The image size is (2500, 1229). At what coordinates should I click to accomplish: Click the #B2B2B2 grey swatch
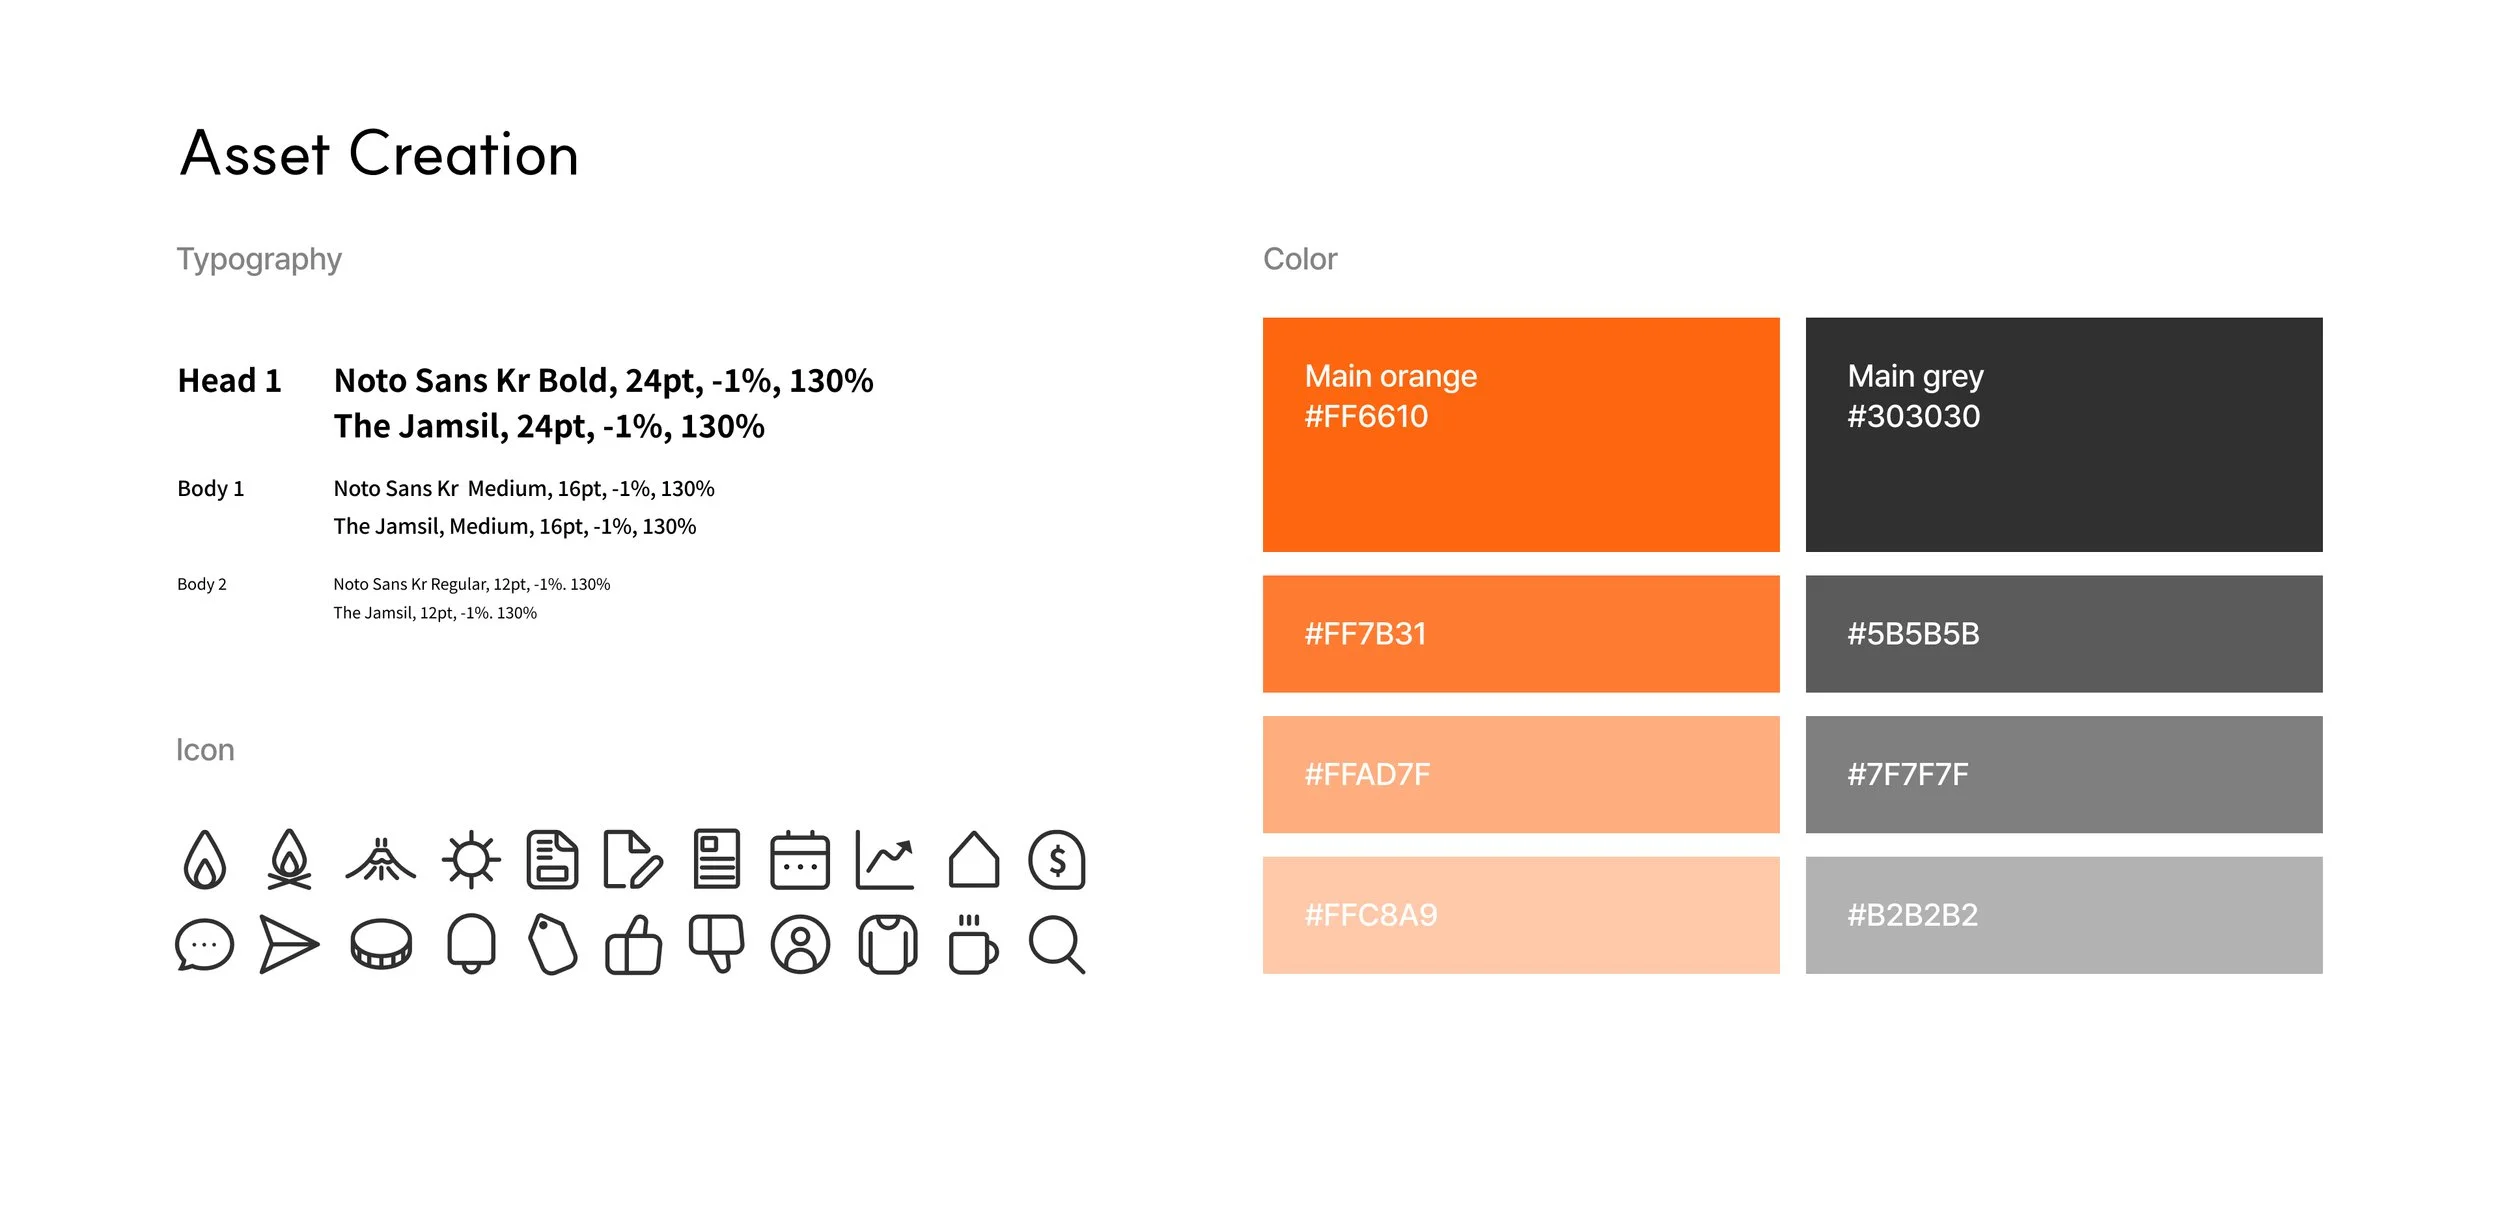coord(2064,915)
